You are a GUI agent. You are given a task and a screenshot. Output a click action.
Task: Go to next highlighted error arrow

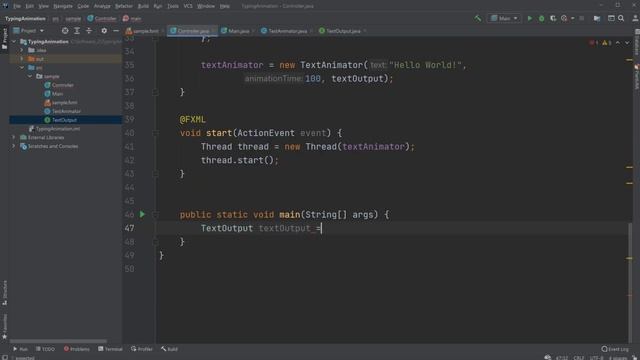(x=627, y=42)
